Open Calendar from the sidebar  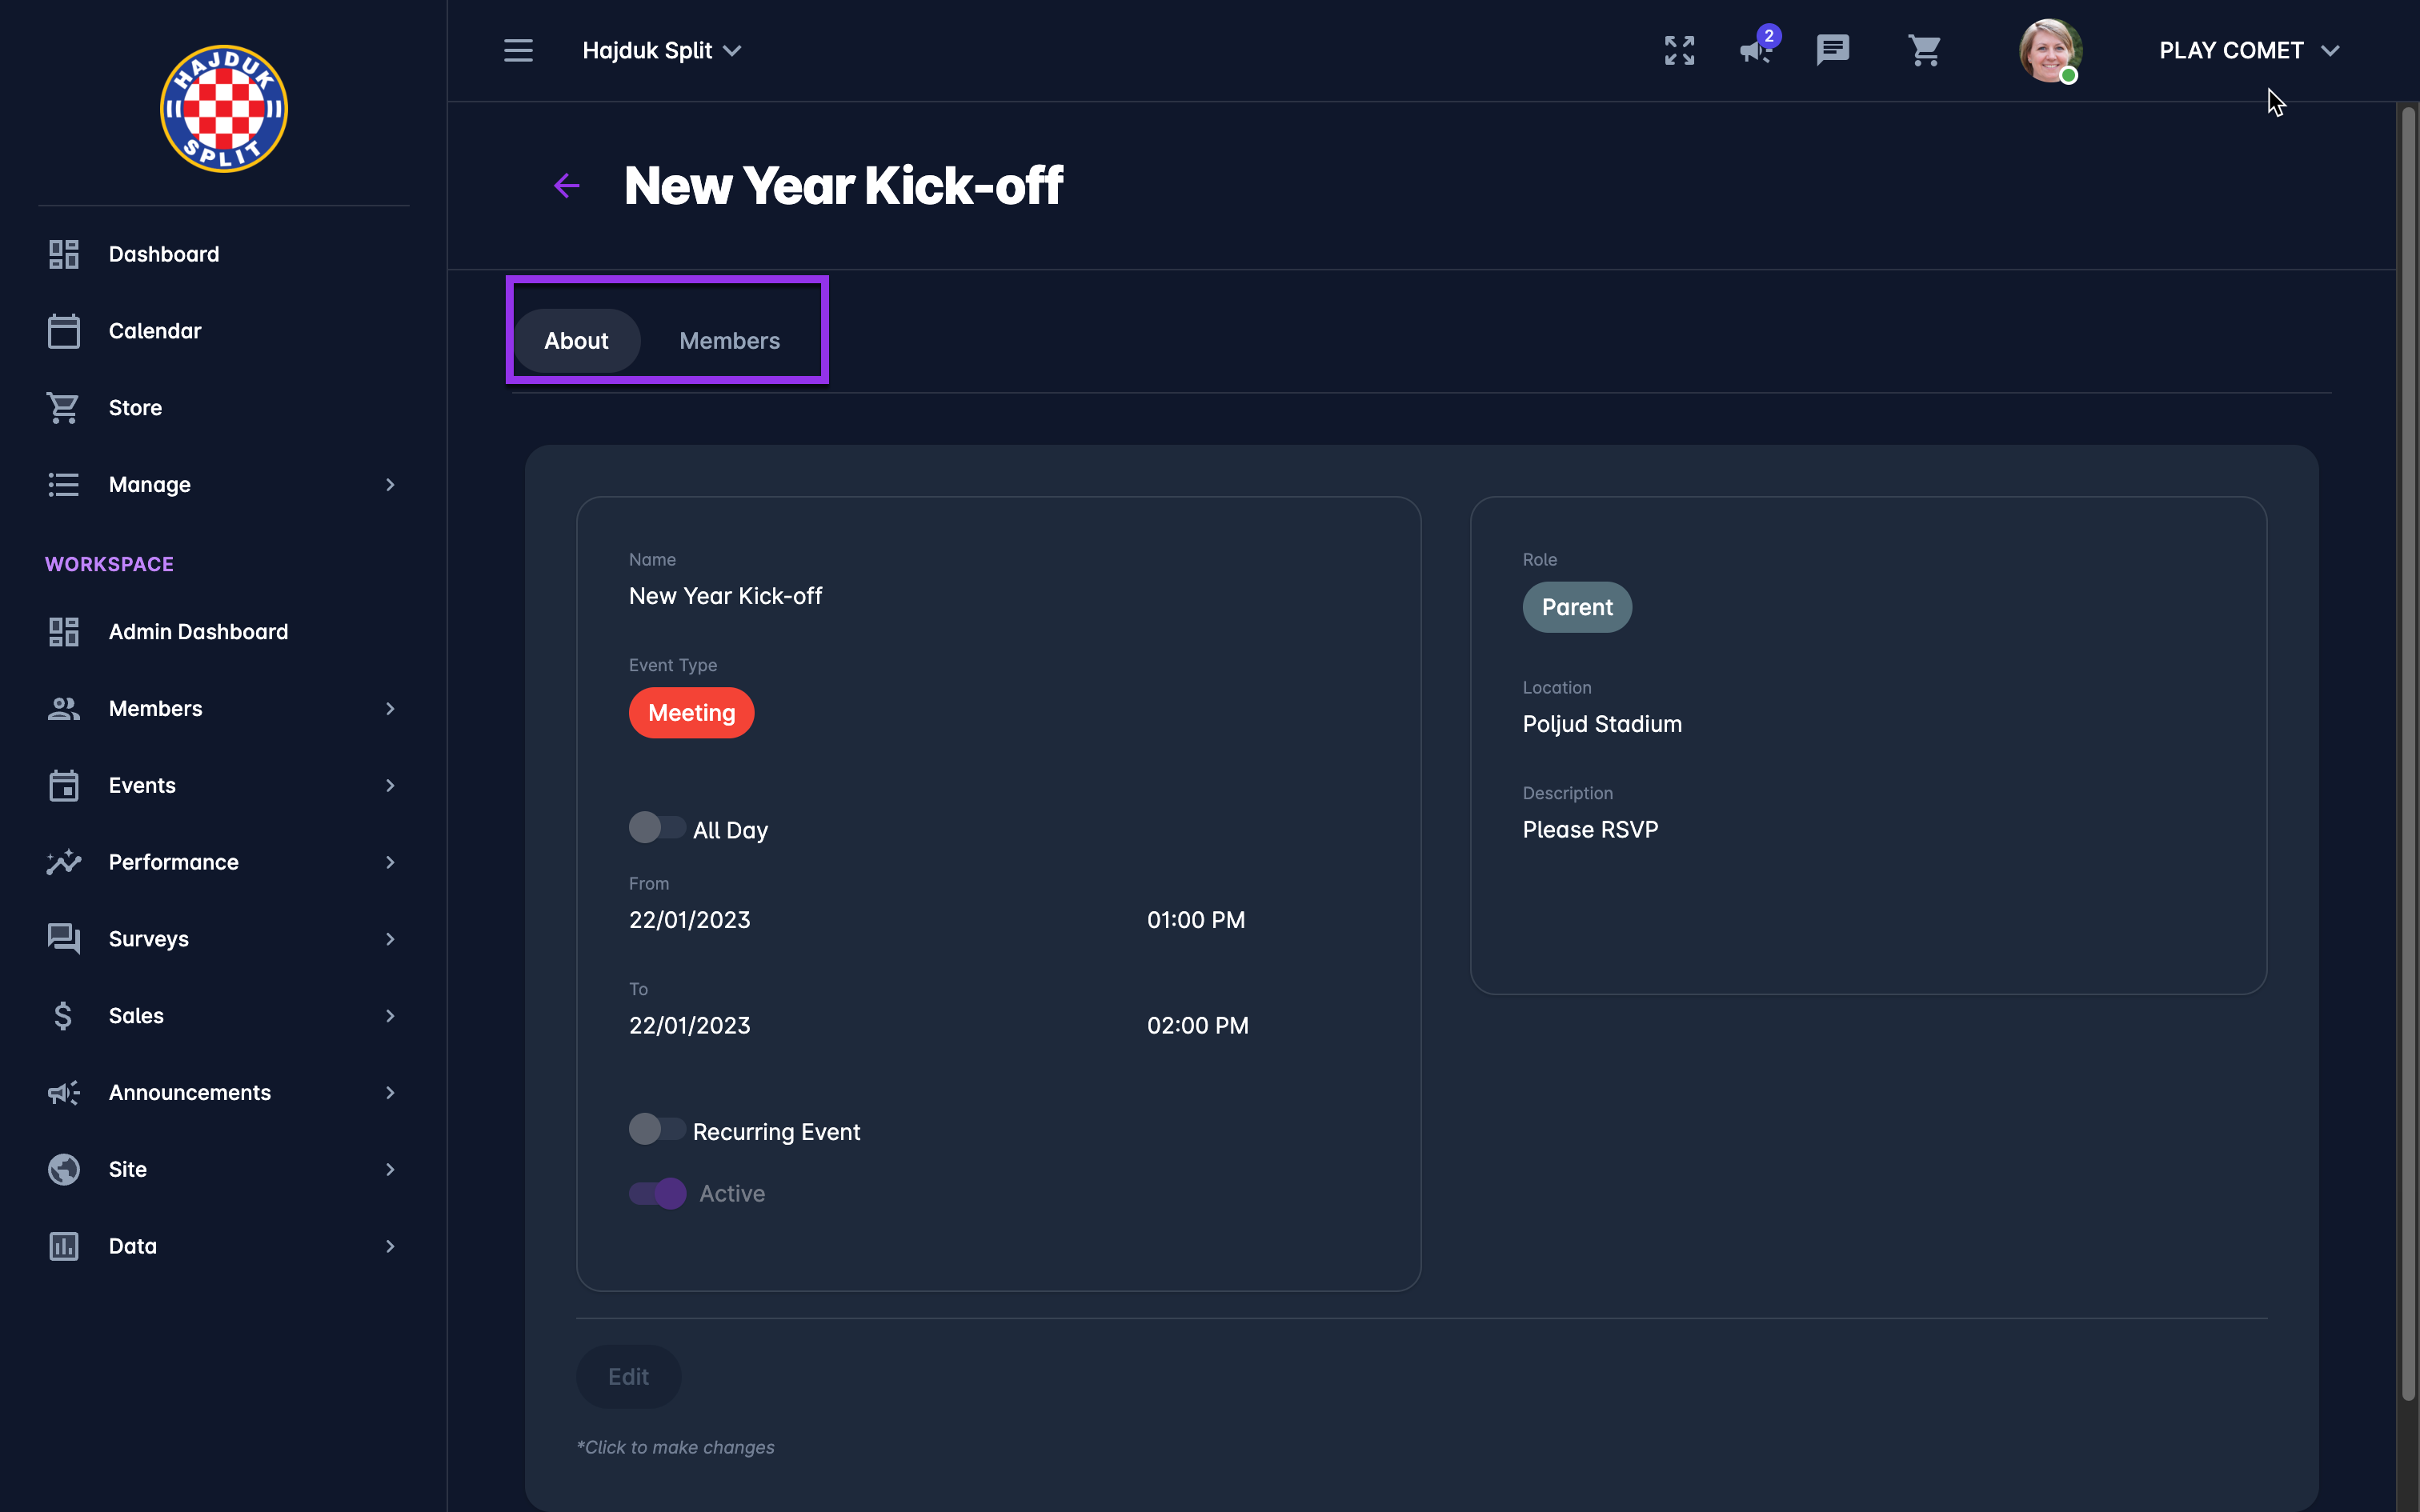click(155, 331)
